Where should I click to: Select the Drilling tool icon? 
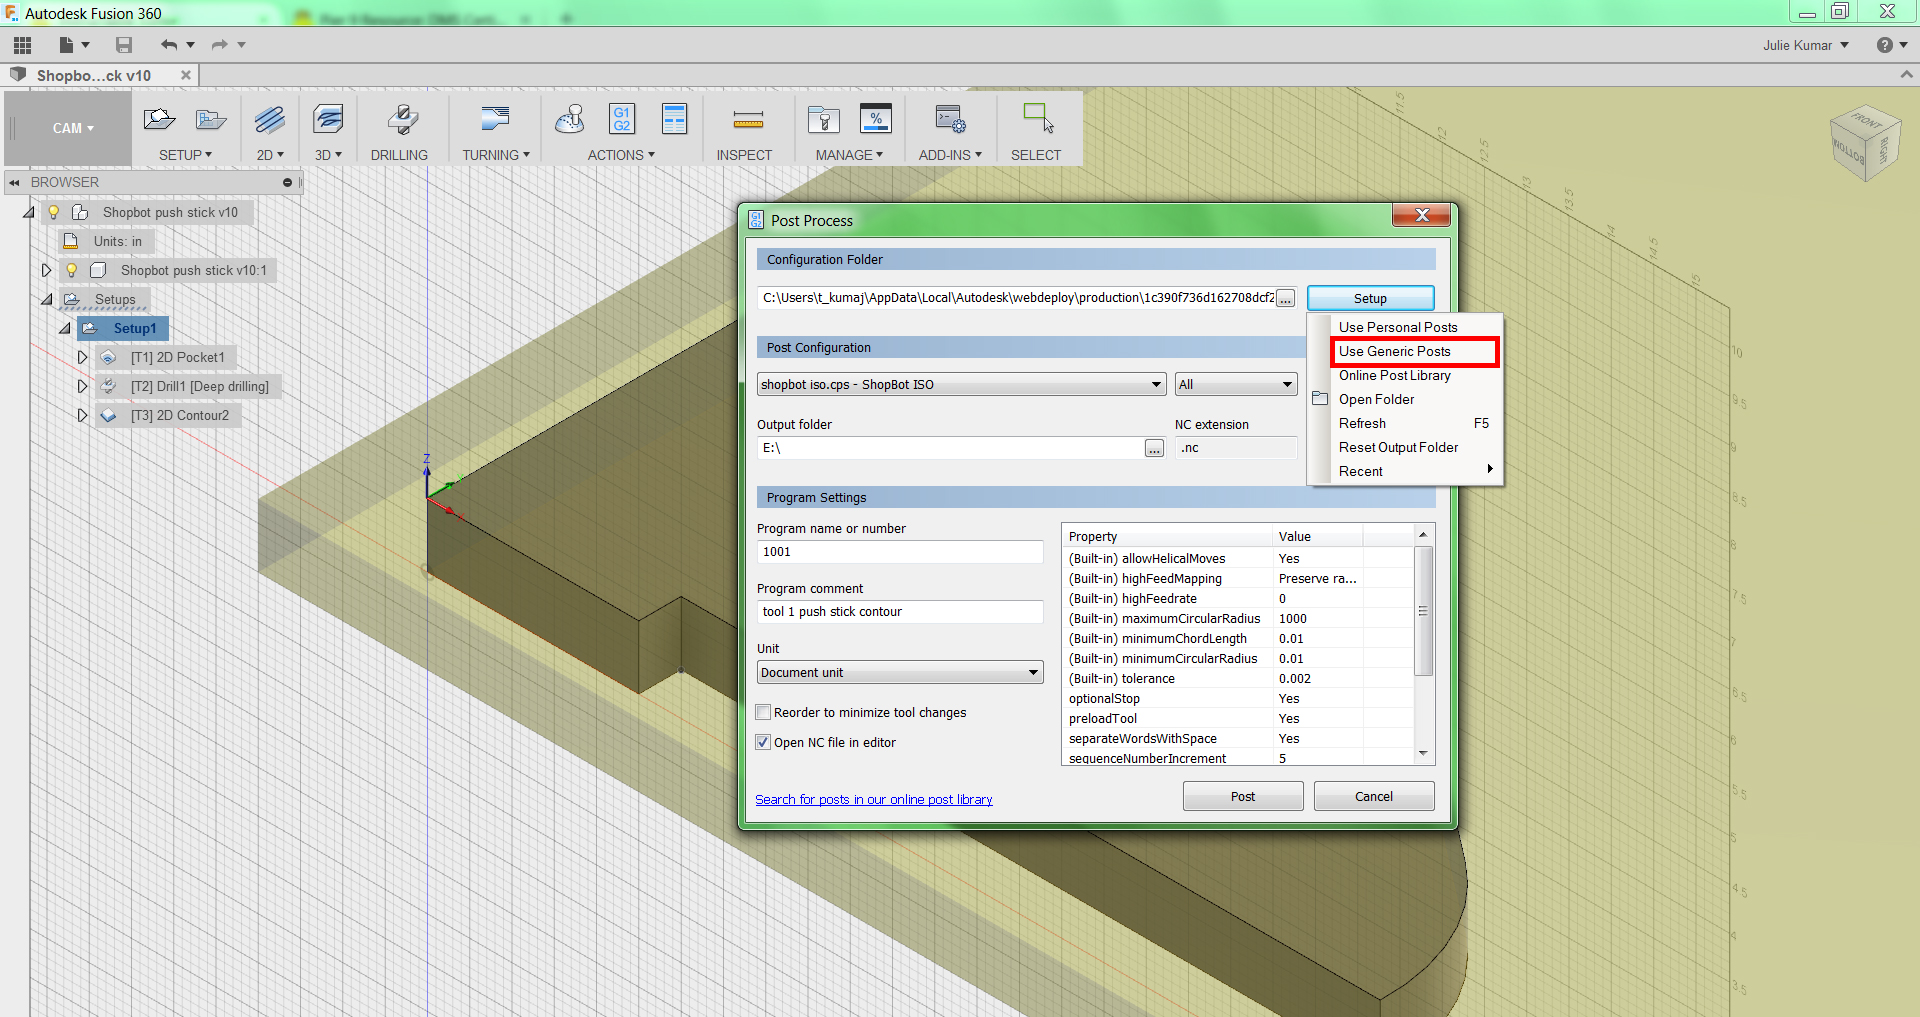[x=402, y=120]
